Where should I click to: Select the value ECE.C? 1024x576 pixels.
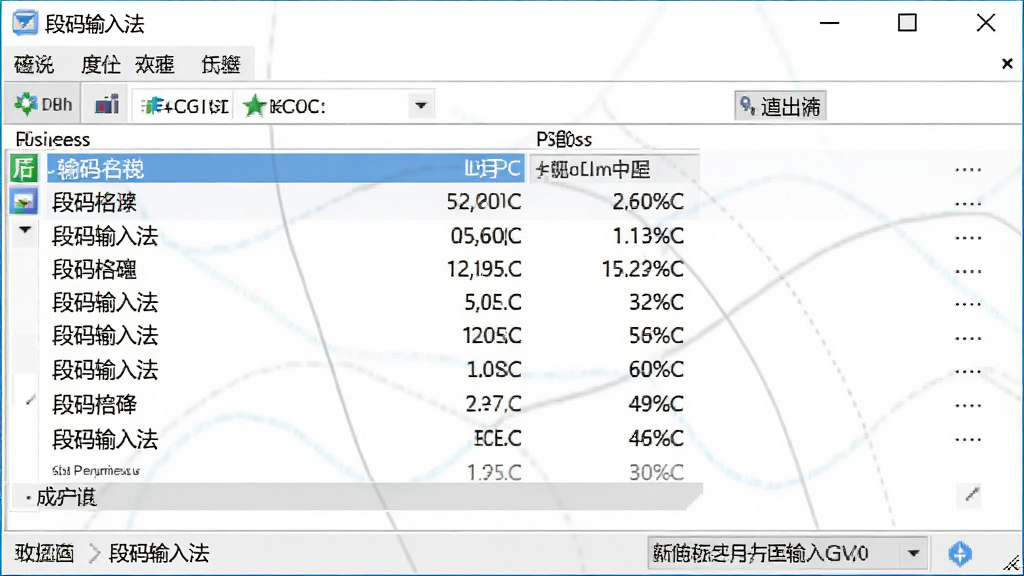498,438
